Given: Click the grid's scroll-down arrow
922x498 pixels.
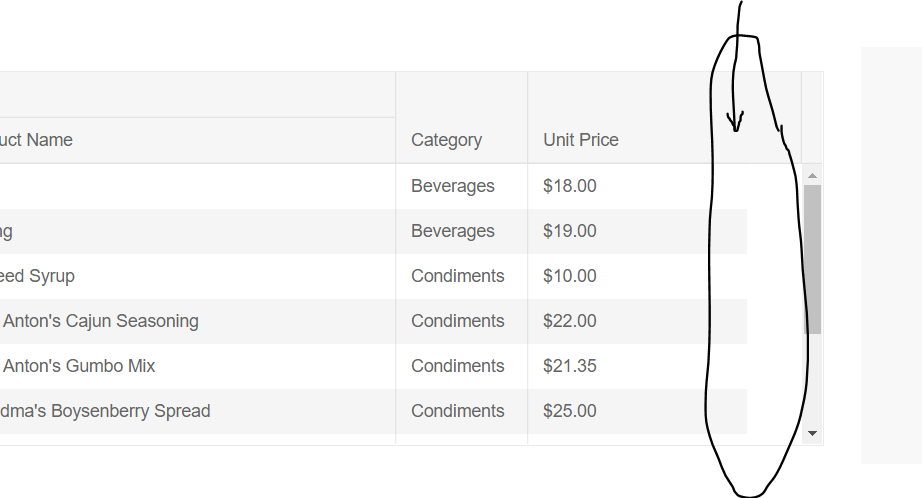Looking at the screenshot, I should pyautogui.click(x=812, y=433).
